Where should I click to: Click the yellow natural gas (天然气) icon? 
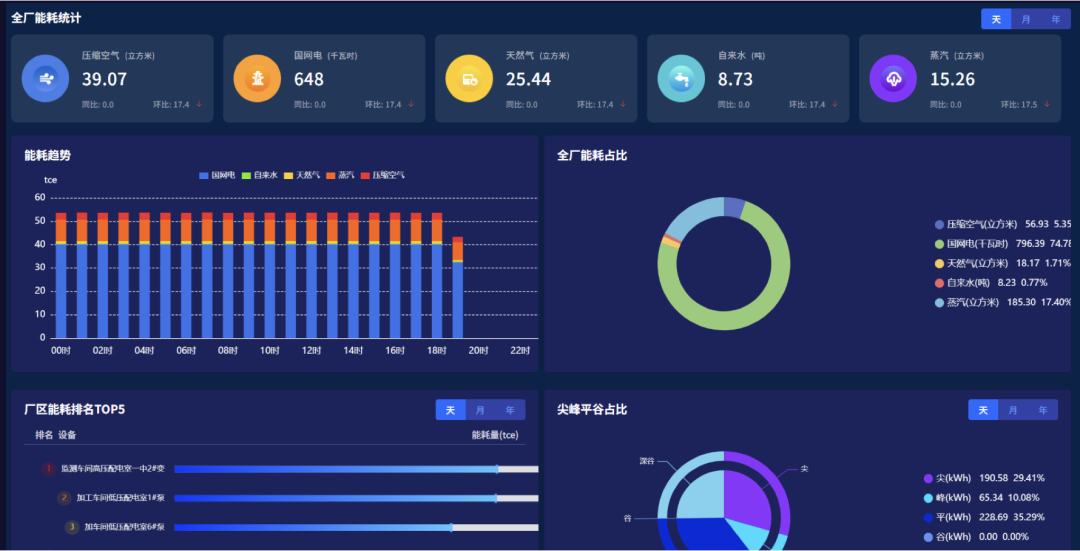469,78
